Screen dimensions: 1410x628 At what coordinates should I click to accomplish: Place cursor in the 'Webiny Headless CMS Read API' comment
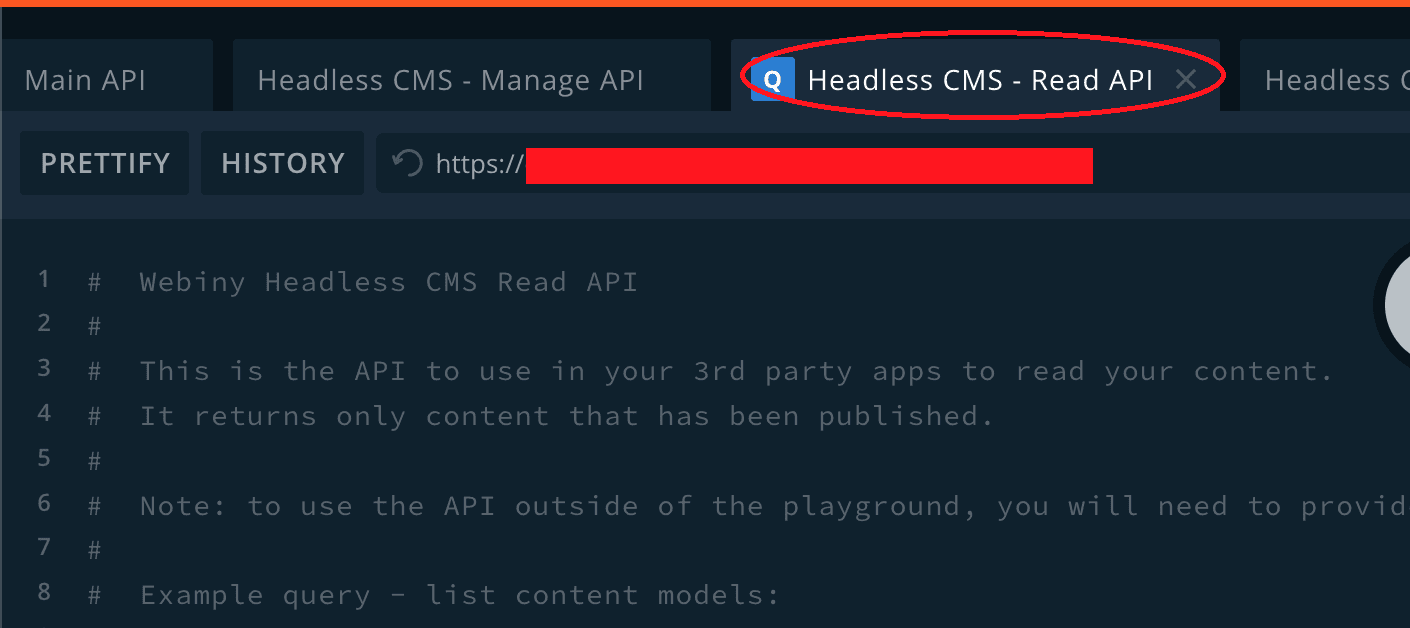tap(388, 283)
